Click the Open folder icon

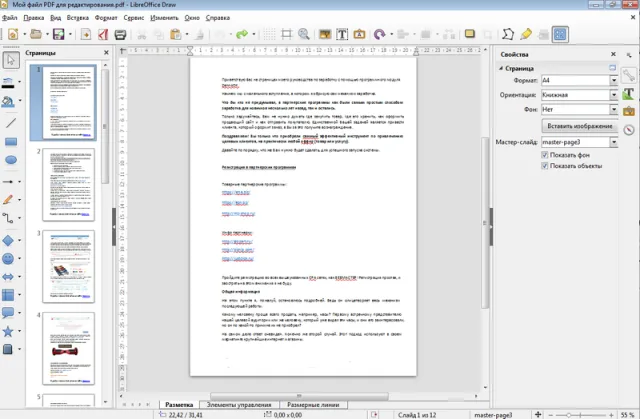(36, 34)
